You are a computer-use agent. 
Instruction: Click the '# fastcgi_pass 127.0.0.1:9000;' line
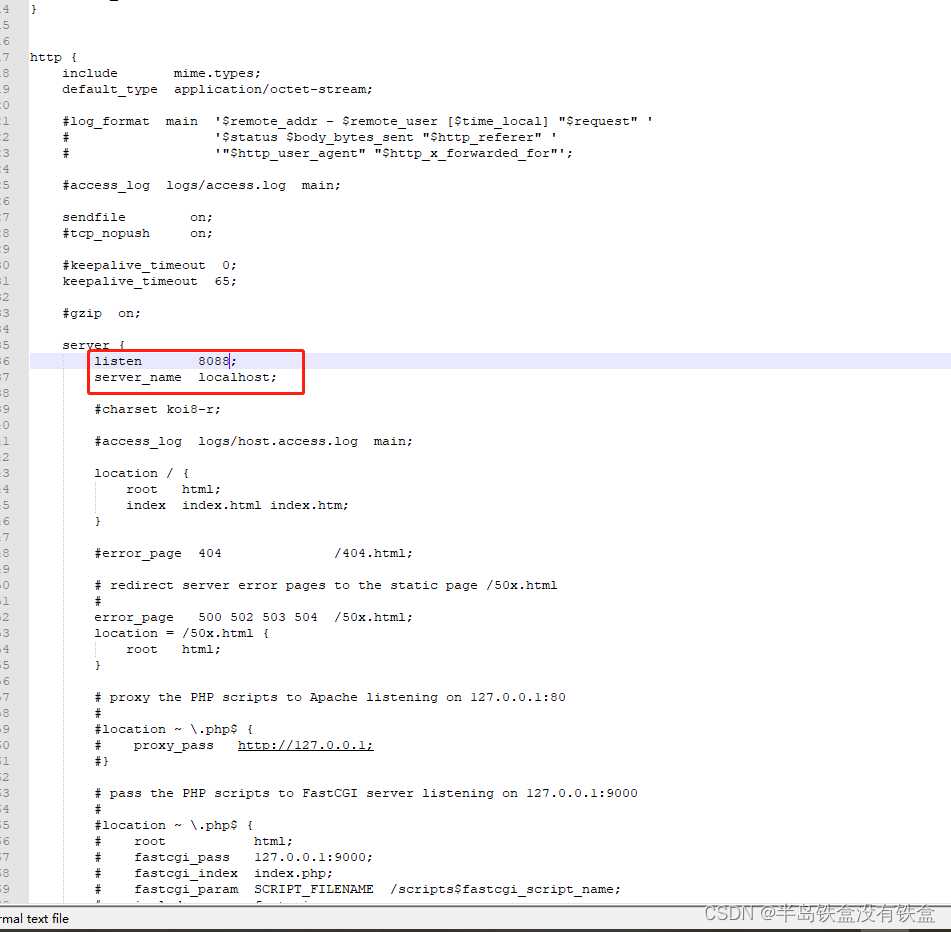[234, 857]
